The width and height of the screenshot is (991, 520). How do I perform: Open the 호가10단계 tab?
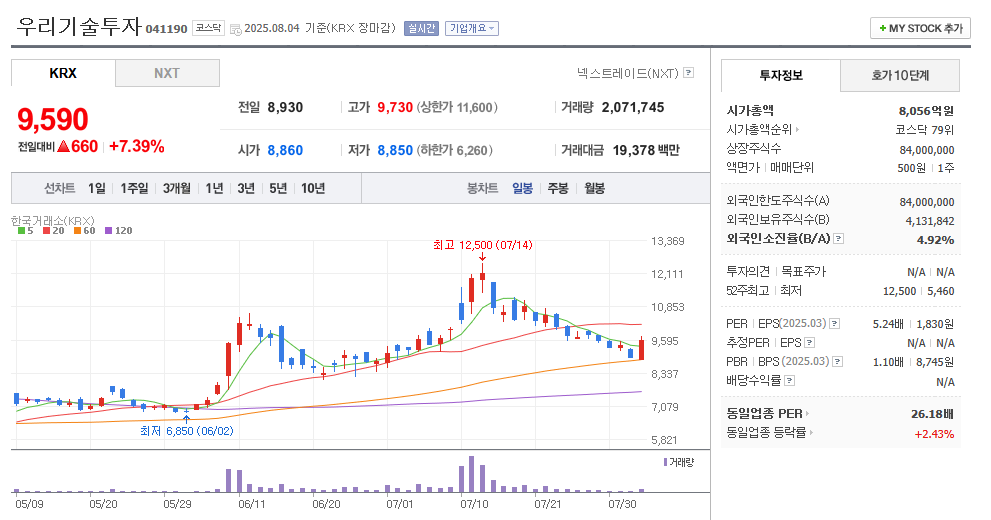pos(900,75)
